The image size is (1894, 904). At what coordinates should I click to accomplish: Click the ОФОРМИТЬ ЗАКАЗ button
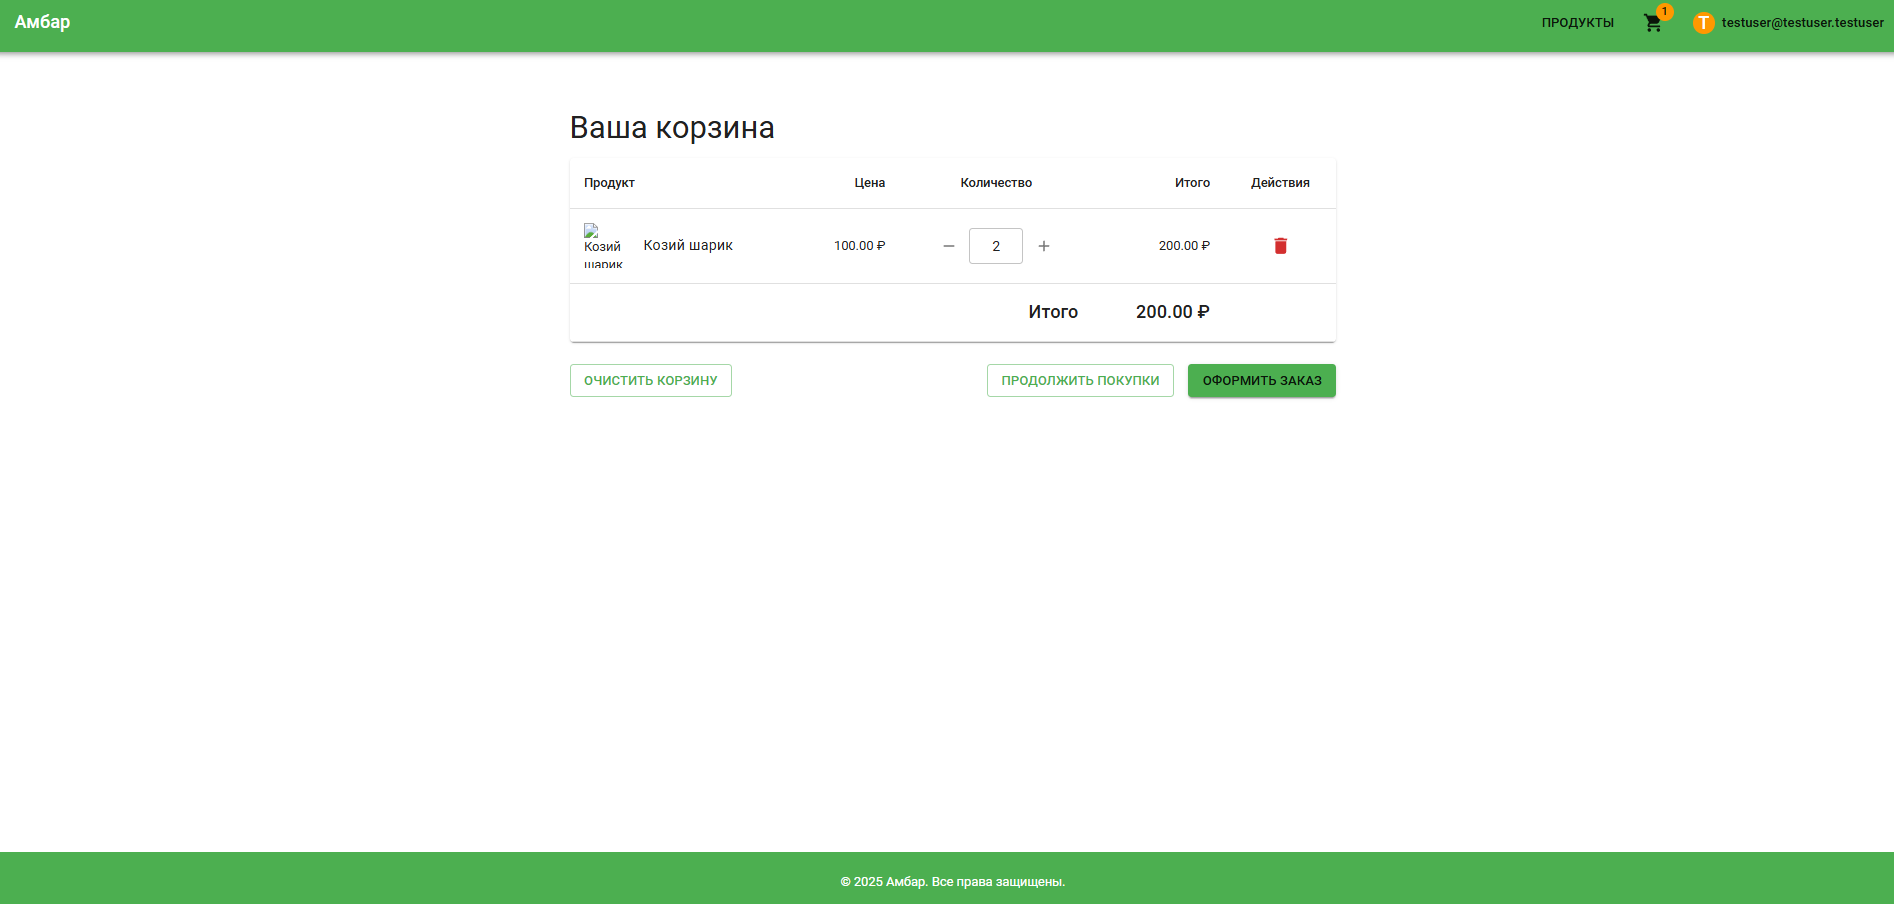coord(1262,381)
